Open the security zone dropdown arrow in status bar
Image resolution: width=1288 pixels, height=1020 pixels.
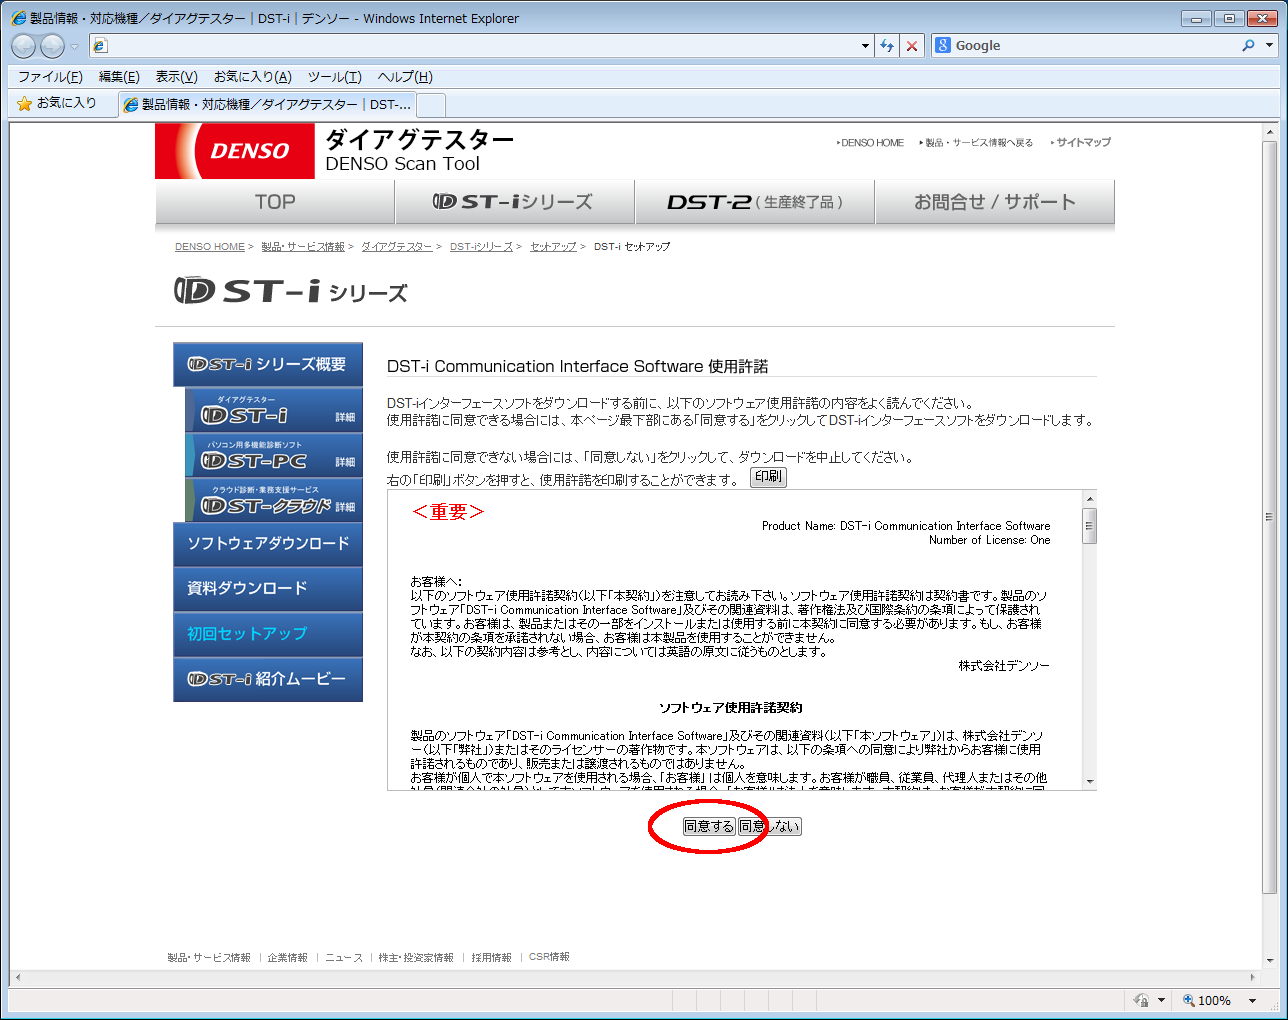point(1161,1000)
